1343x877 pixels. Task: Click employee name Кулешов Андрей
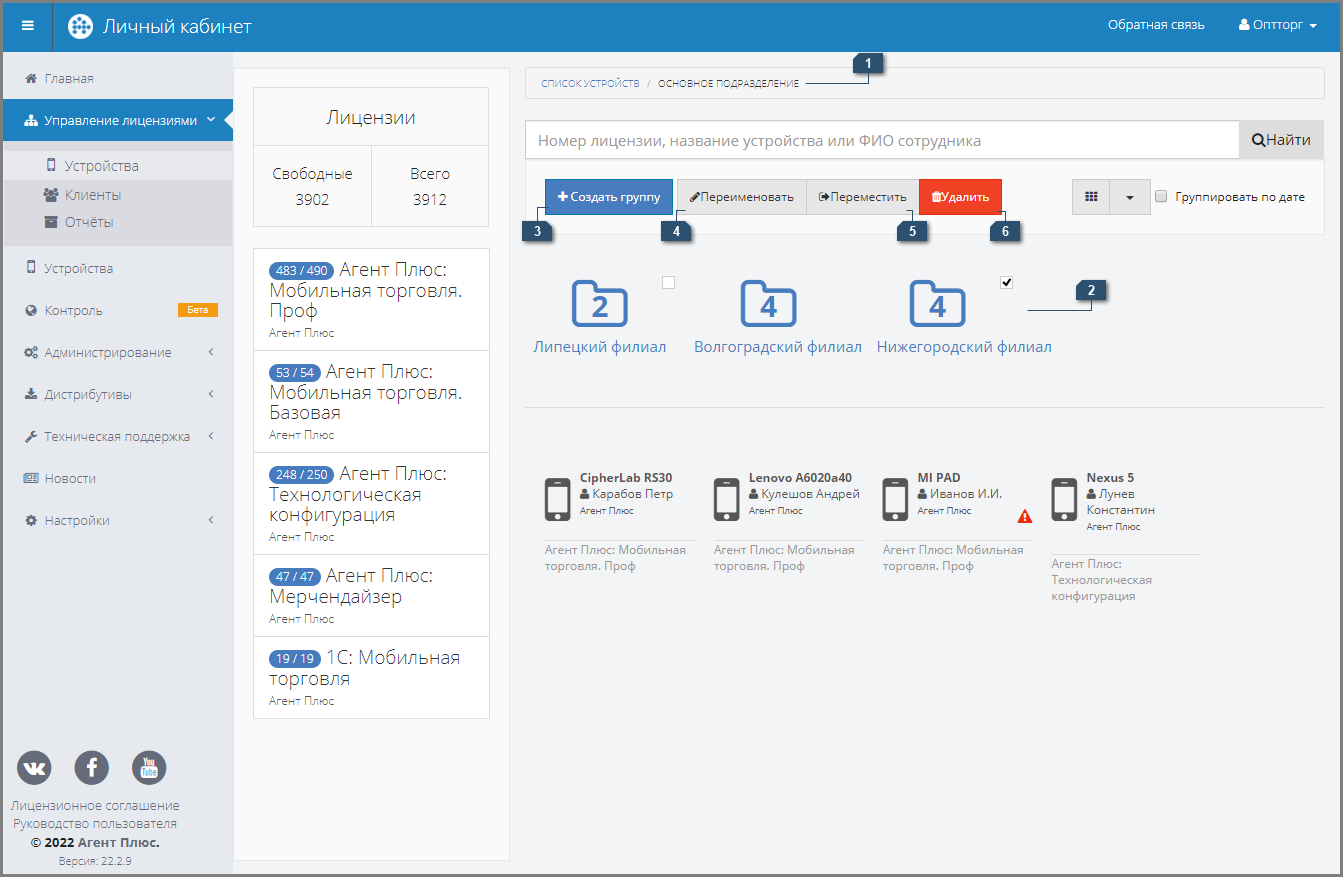tap(810, 494)
